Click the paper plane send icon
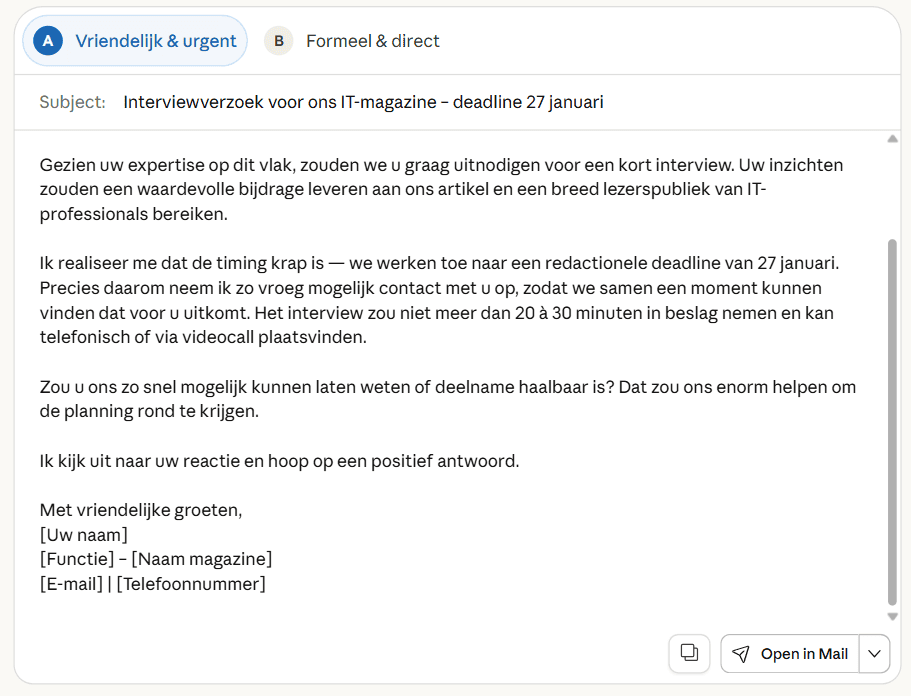 (741, 654)
